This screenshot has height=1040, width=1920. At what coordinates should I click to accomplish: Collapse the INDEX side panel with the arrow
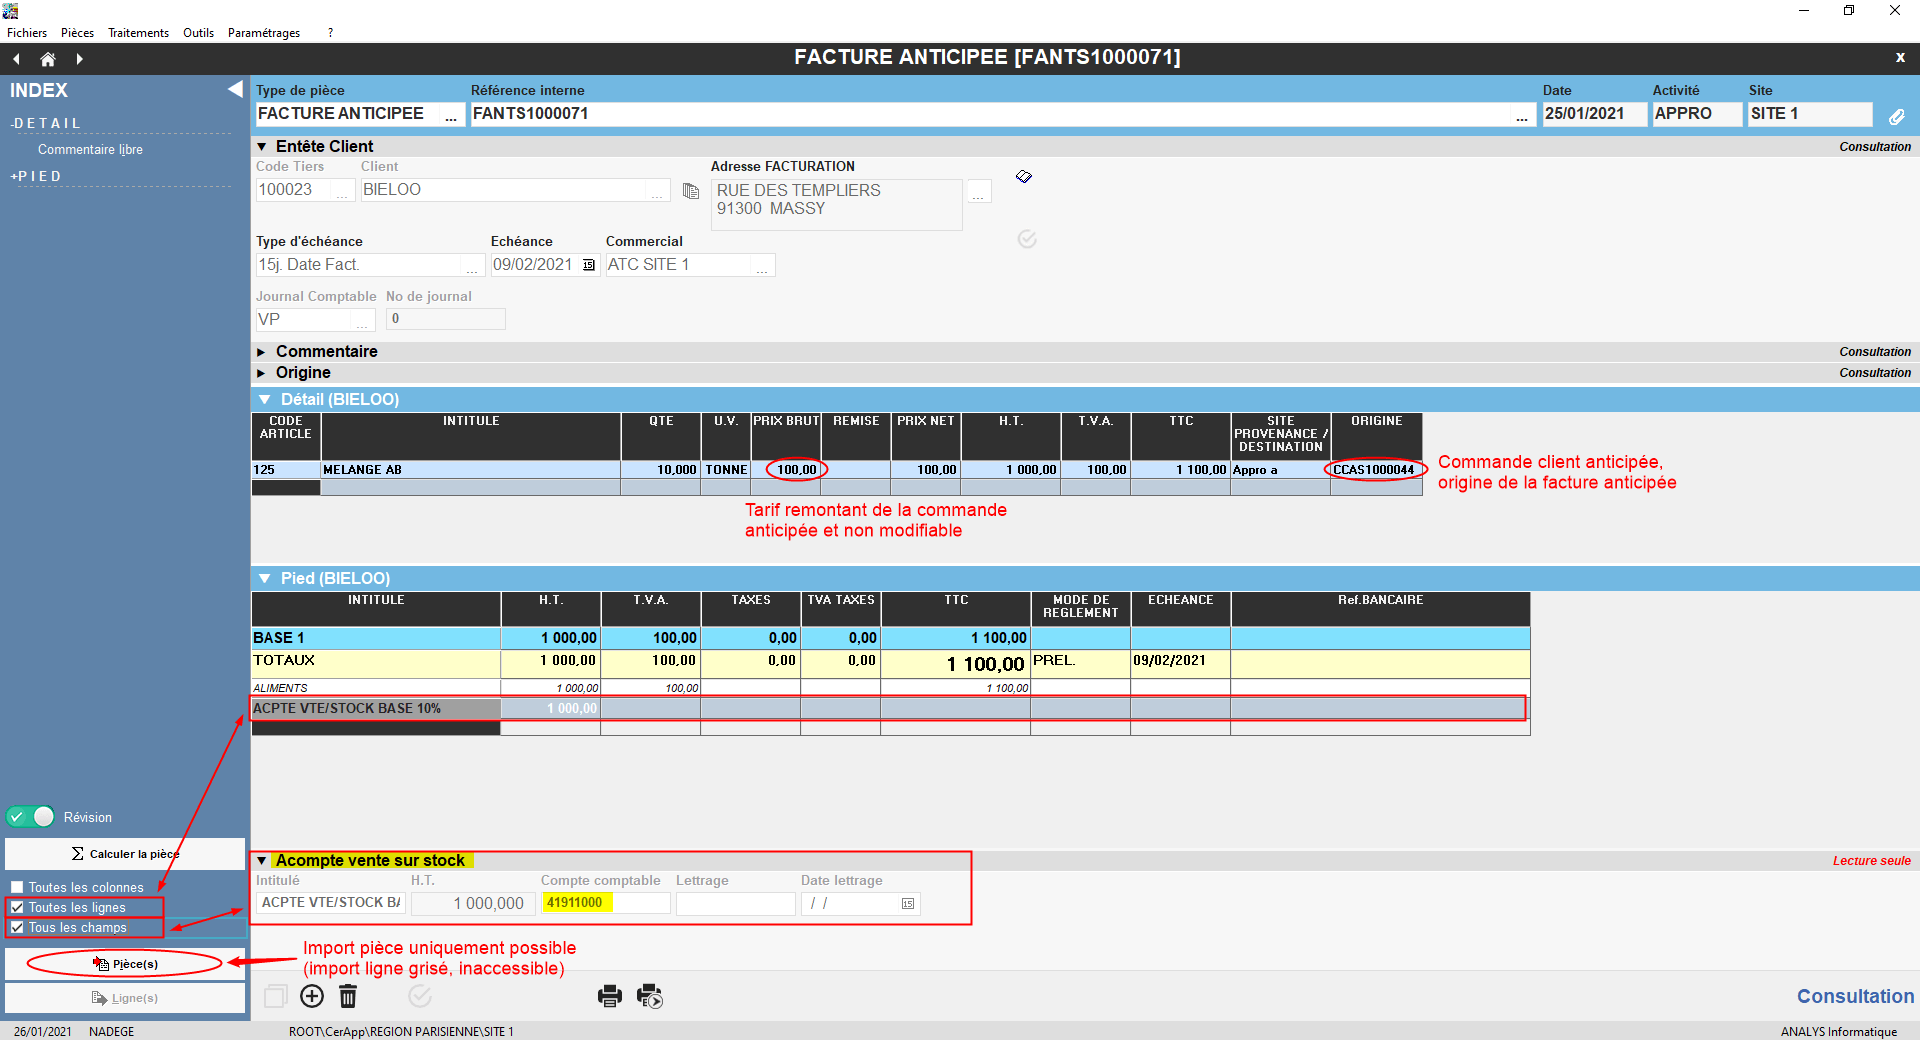235,89
